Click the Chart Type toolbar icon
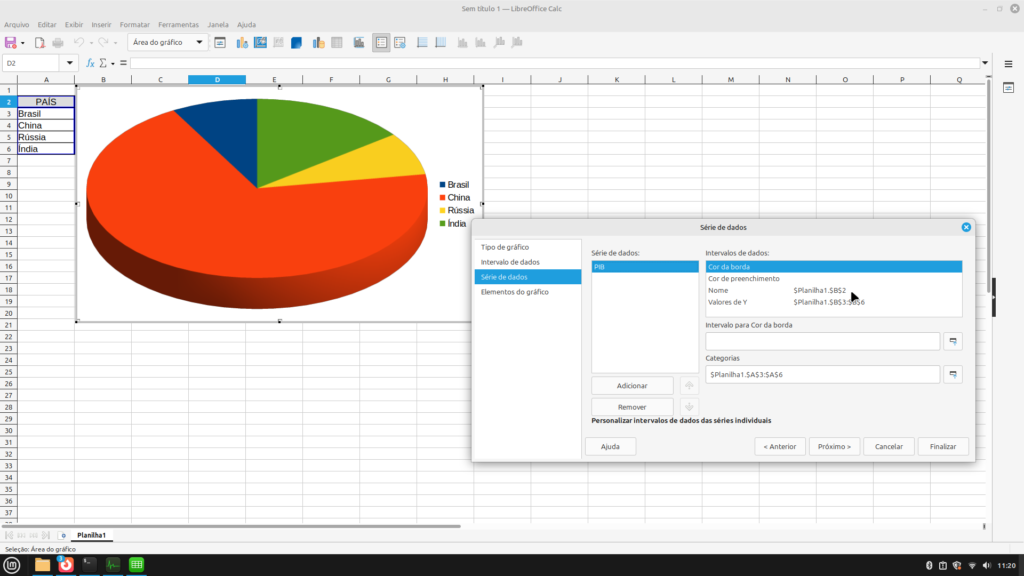 click(240, 43)
